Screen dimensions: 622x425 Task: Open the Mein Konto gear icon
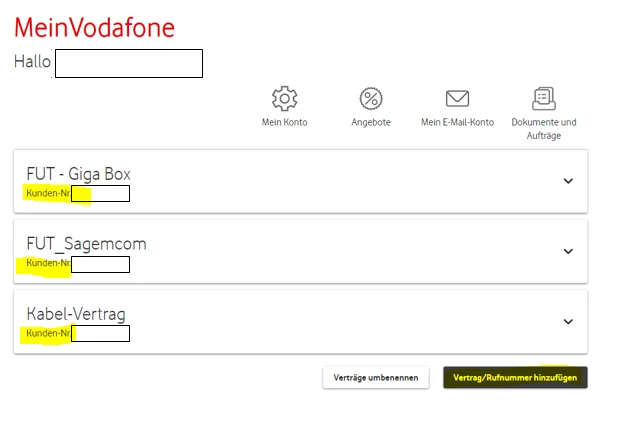tap(284, 98)
